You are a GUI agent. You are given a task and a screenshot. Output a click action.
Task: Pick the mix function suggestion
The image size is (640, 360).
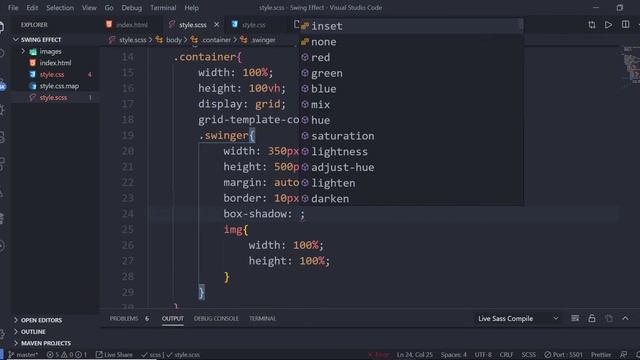coord(411,104)
